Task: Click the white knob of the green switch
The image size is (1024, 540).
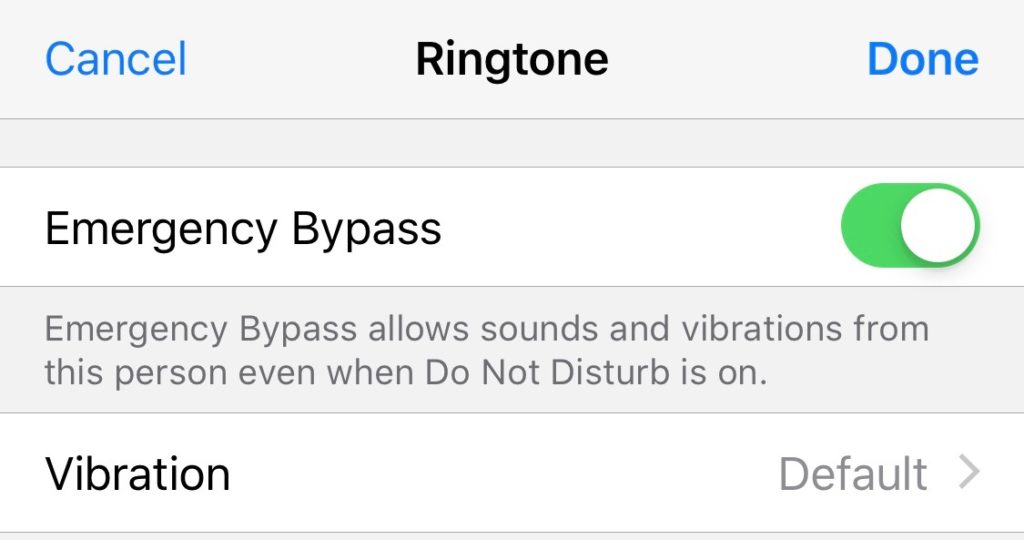Action: 938,225
